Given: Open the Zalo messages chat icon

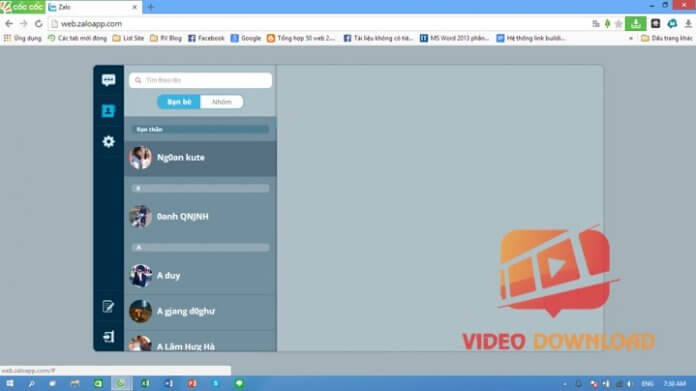Looking at the screenshot, I should [108, 80].
